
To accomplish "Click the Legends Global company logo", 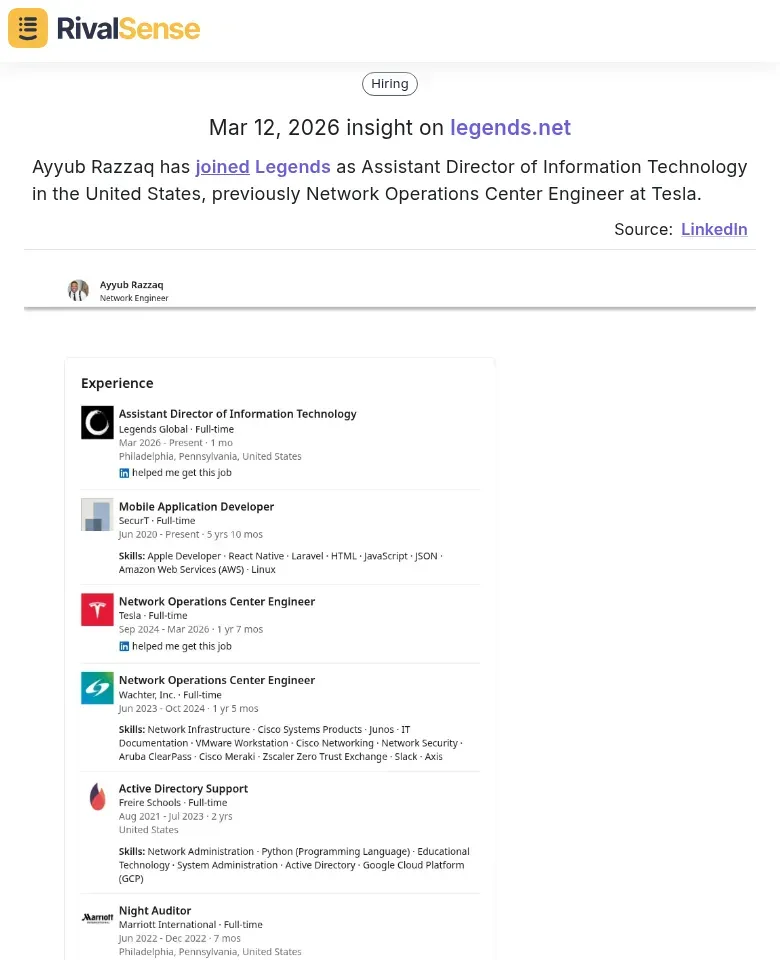I will point(97,422).
